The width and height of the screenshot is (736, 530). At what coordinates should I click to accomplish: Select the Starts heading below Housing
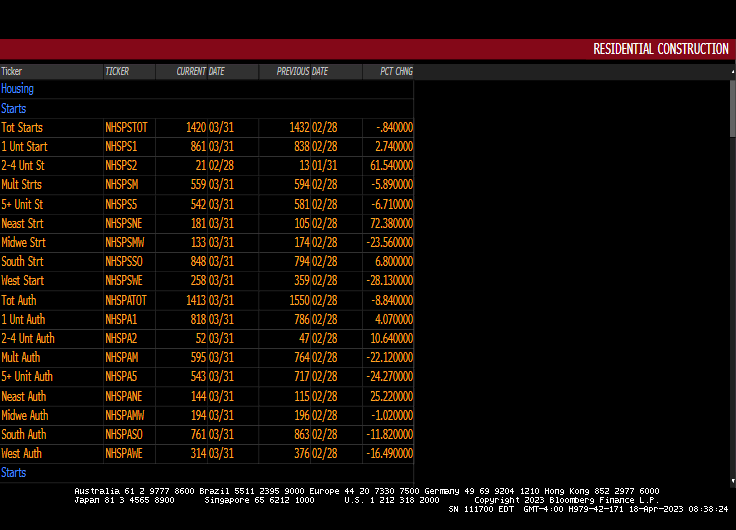coord(14,108)
